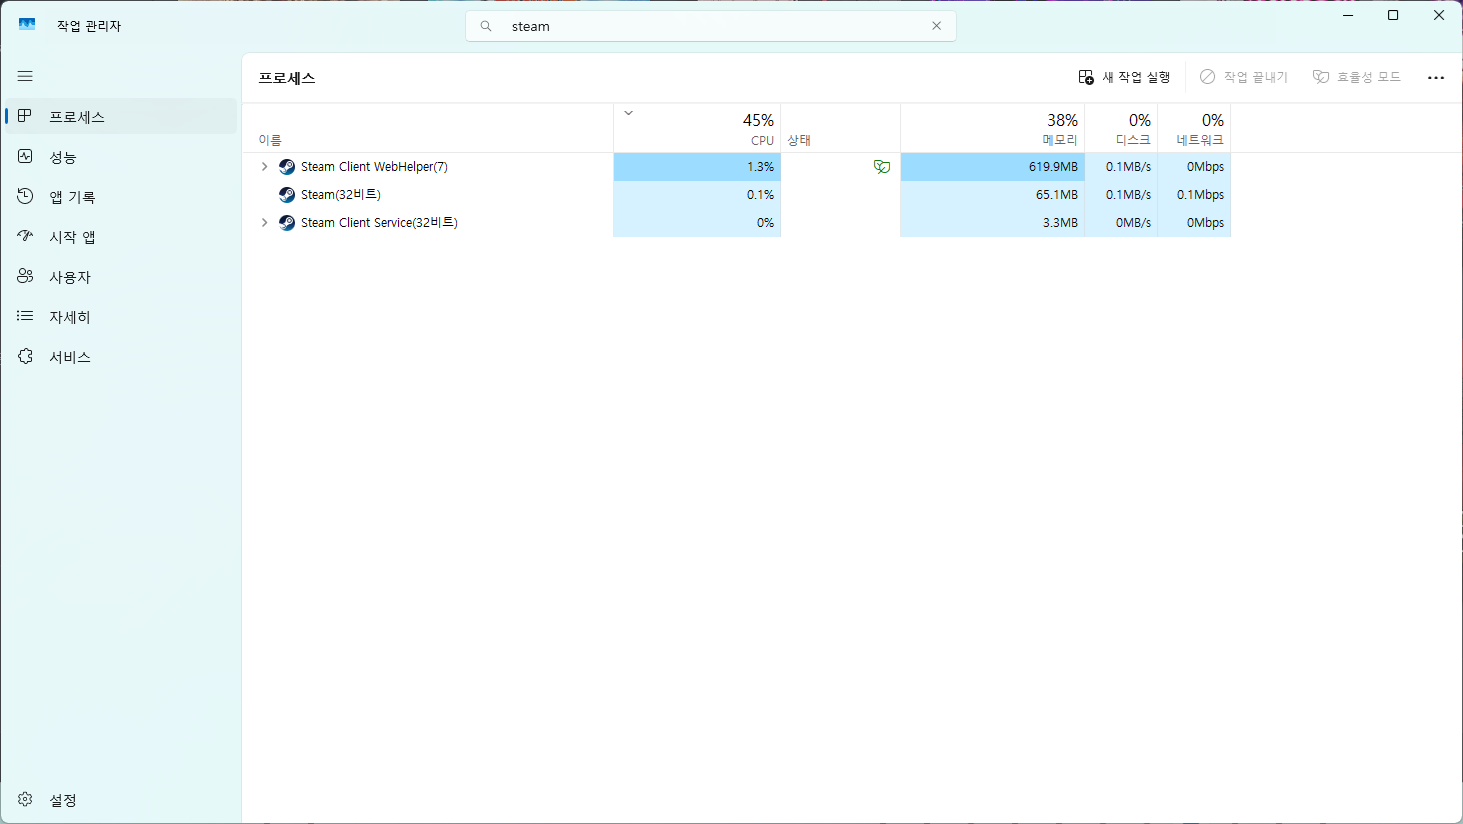
Task: Click the 프로세스 page heading
Action: [x=287, y=78]
